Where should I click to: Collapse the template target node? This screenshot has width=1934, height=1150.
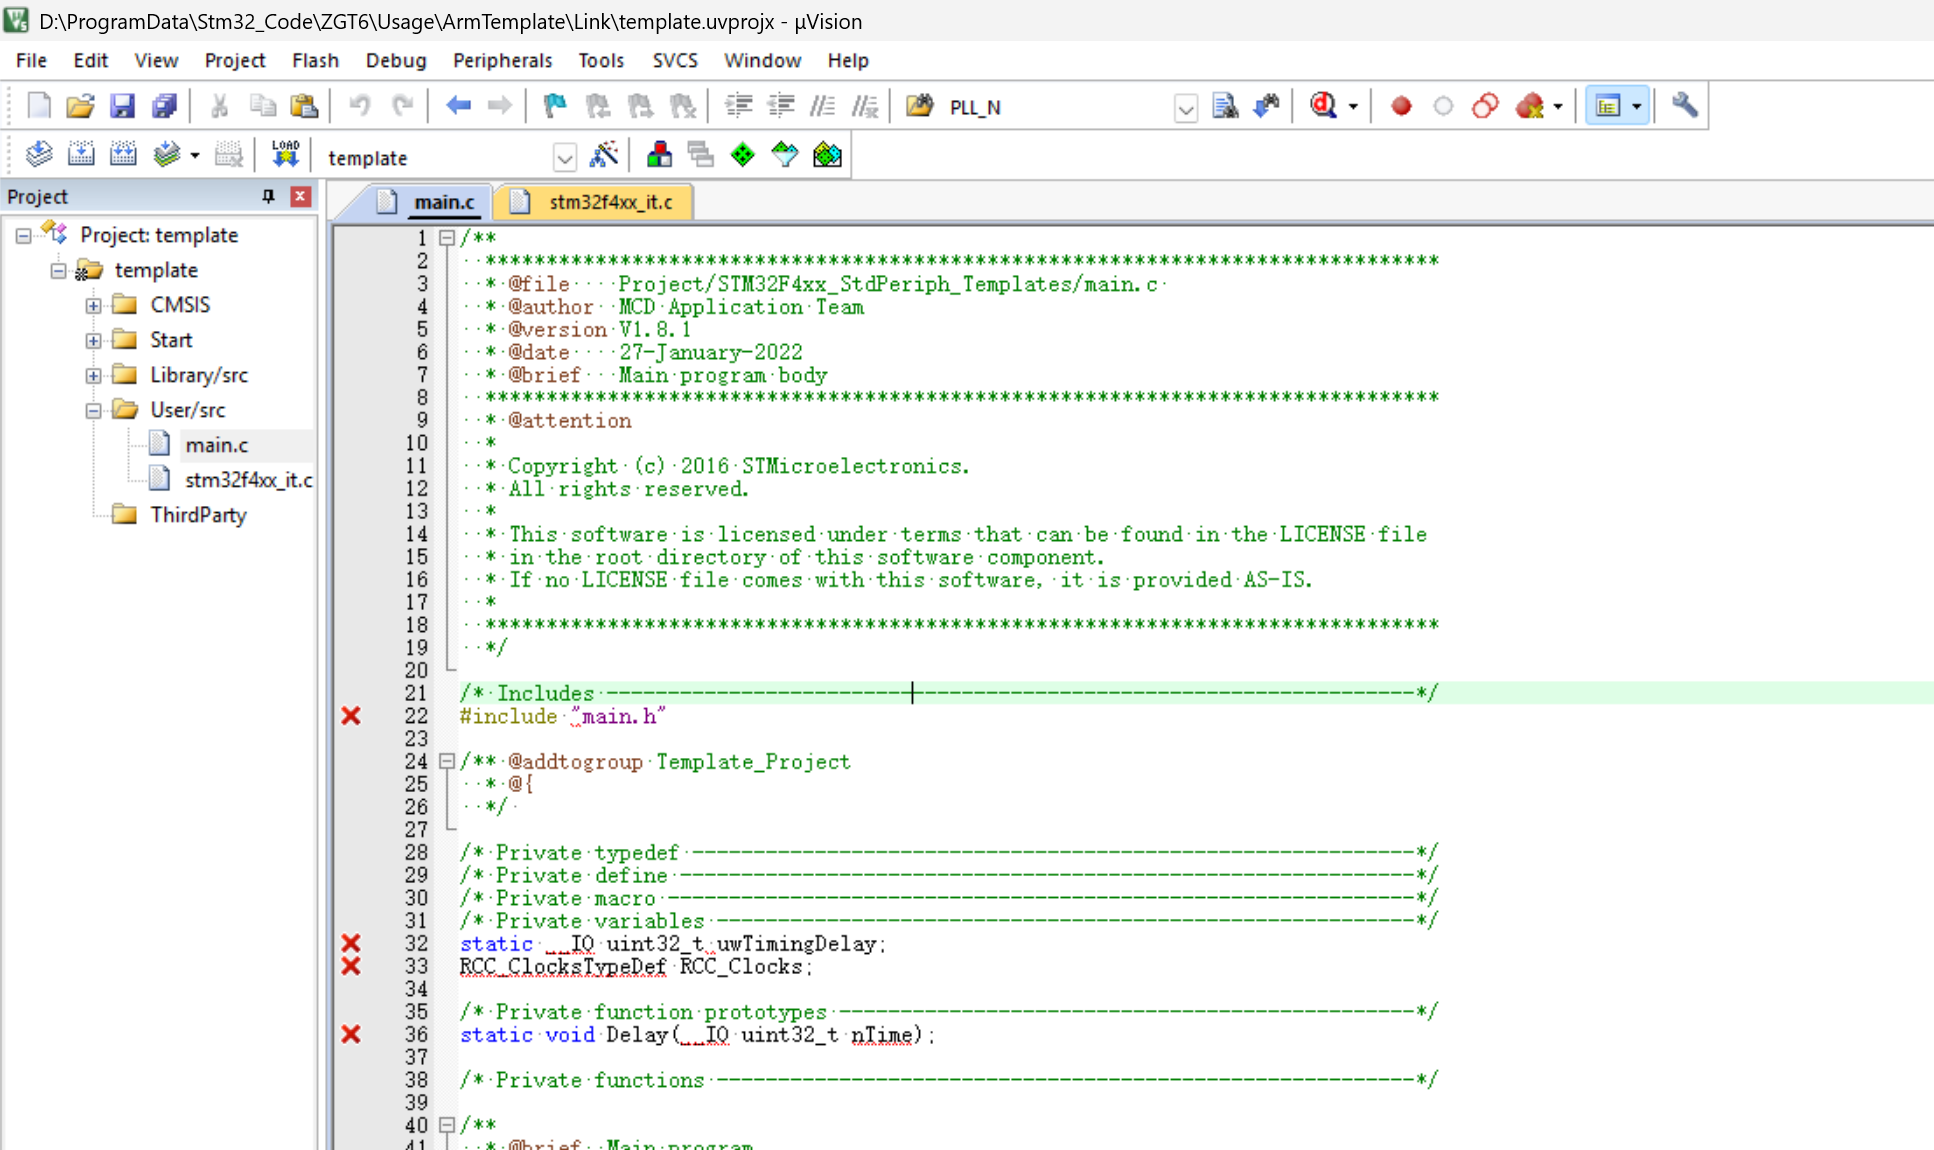(59, 271)
